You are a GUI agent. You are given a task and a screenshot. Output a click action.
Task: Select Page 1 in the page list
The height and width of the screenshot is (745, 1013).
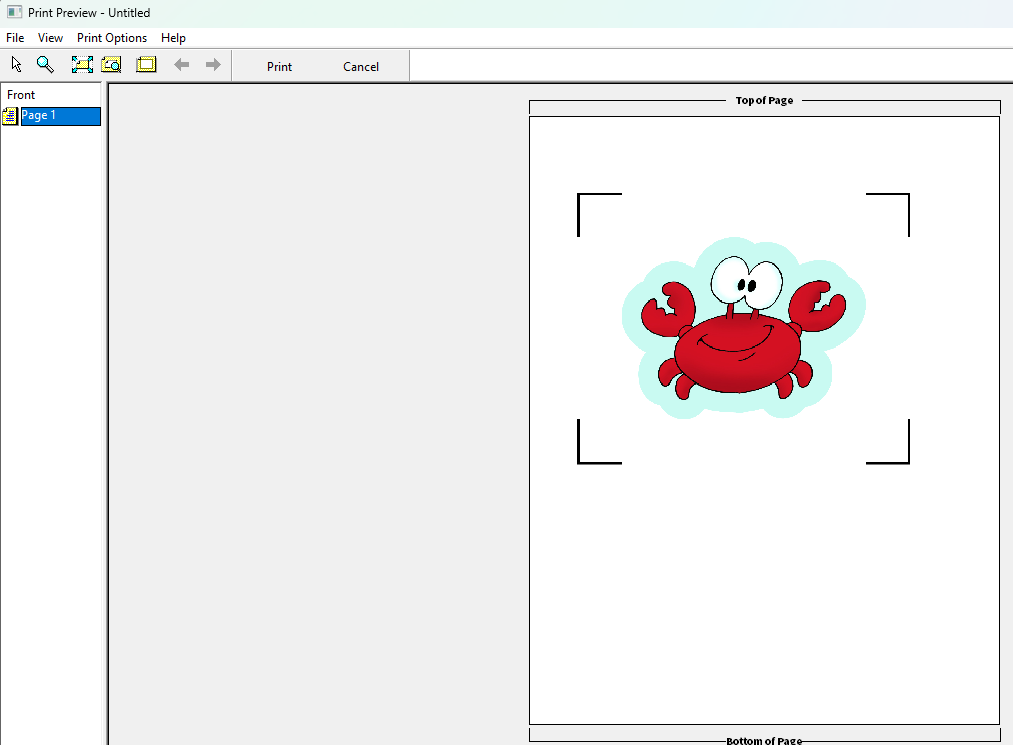point(61,116)
